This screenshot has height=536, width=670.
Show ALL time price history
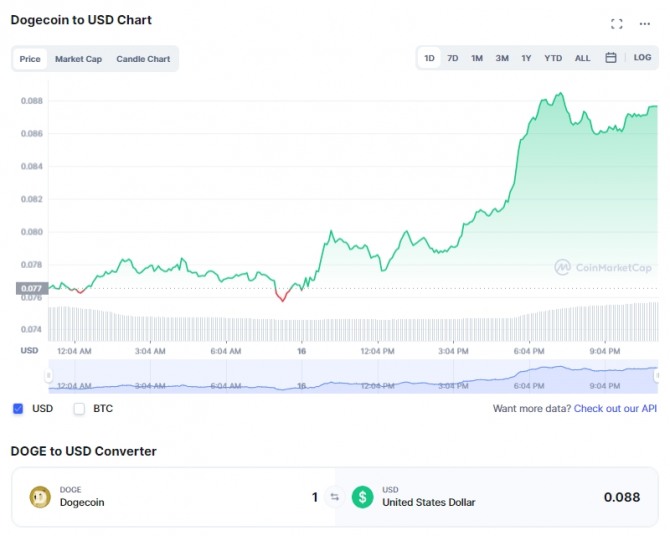click(582, 58)
